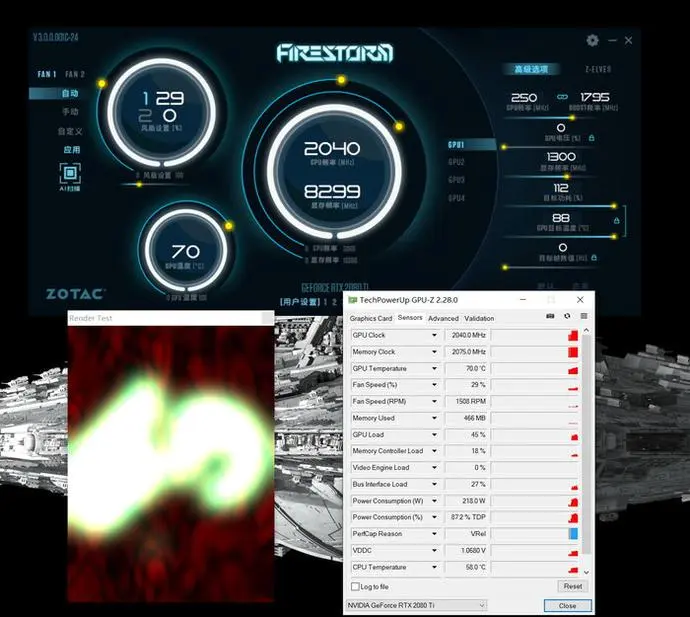Screen dimensions: 690x617
Task: Open the NVIDIA GeForce RTX 2080 Ti selector
Action: click(x=416, y=606)
